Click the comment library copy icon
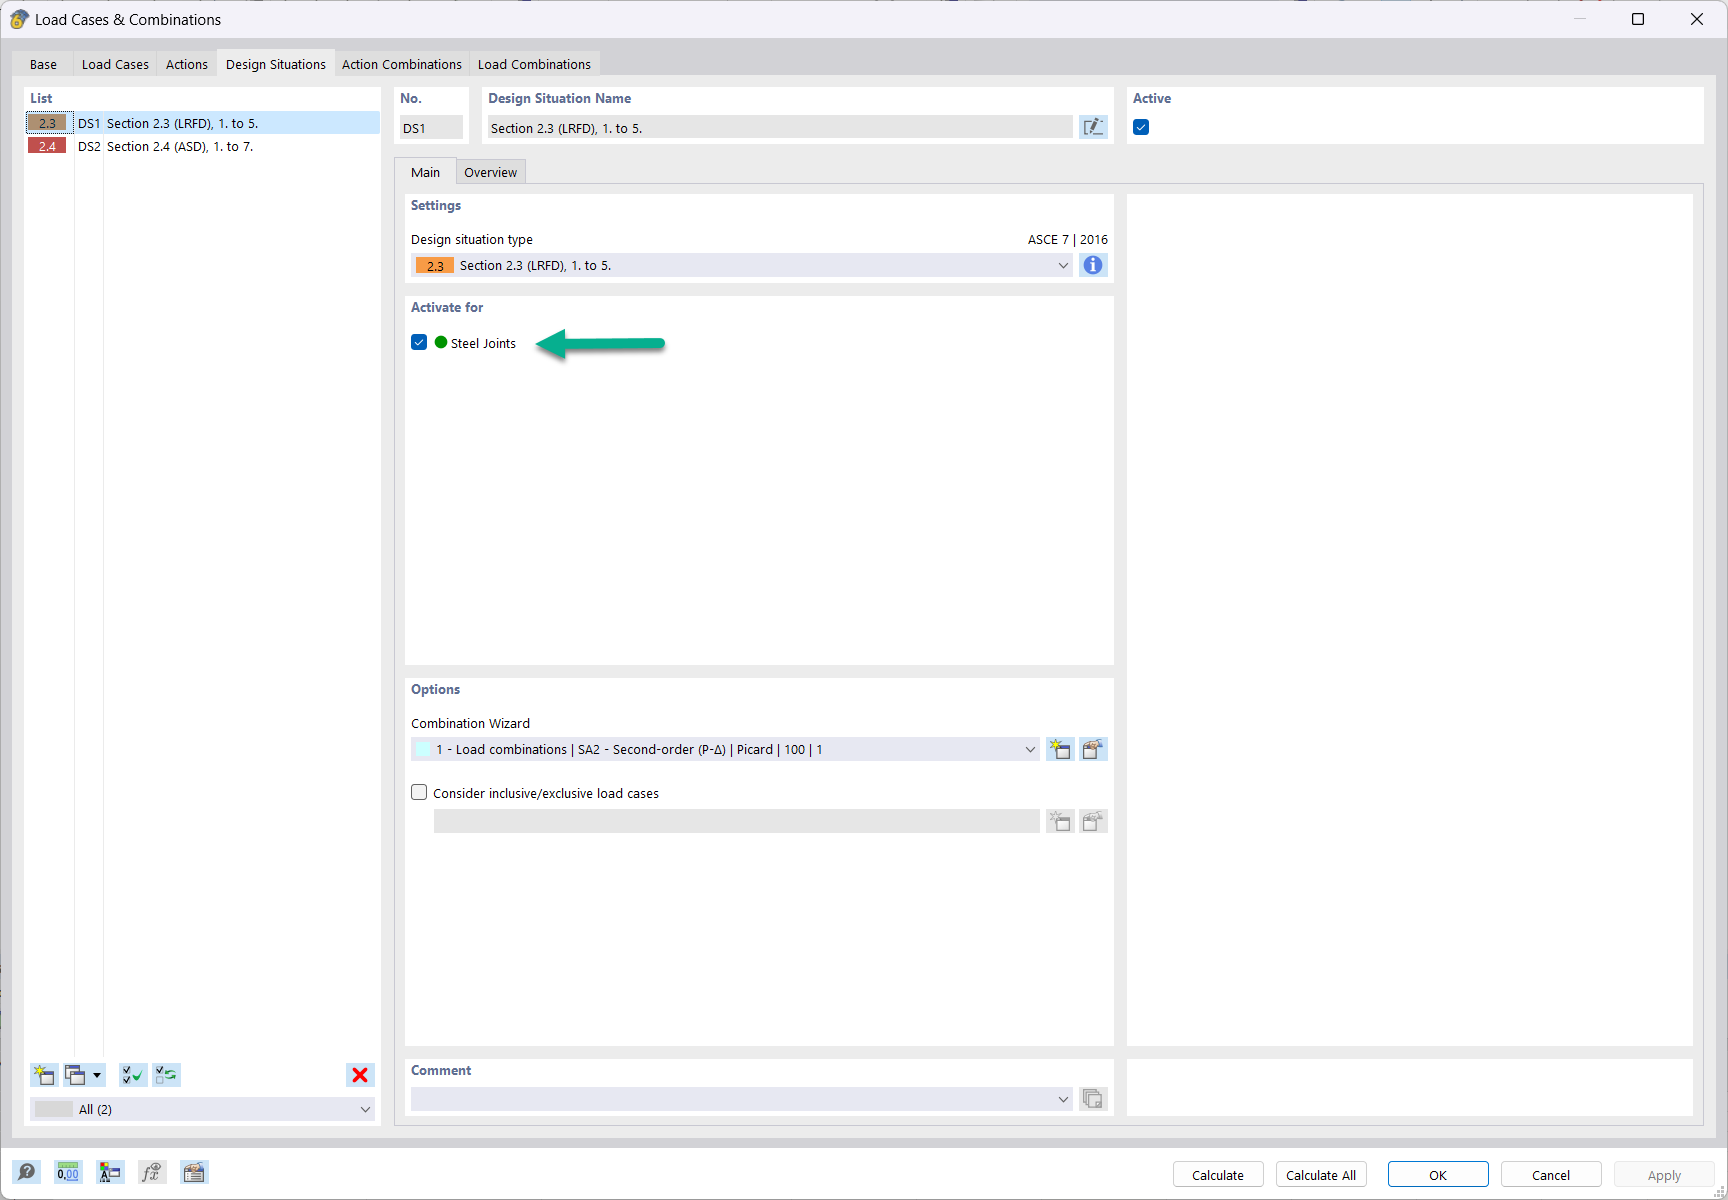The width and height of the screenshot is (1728, 1200). pos(1093,1099)
